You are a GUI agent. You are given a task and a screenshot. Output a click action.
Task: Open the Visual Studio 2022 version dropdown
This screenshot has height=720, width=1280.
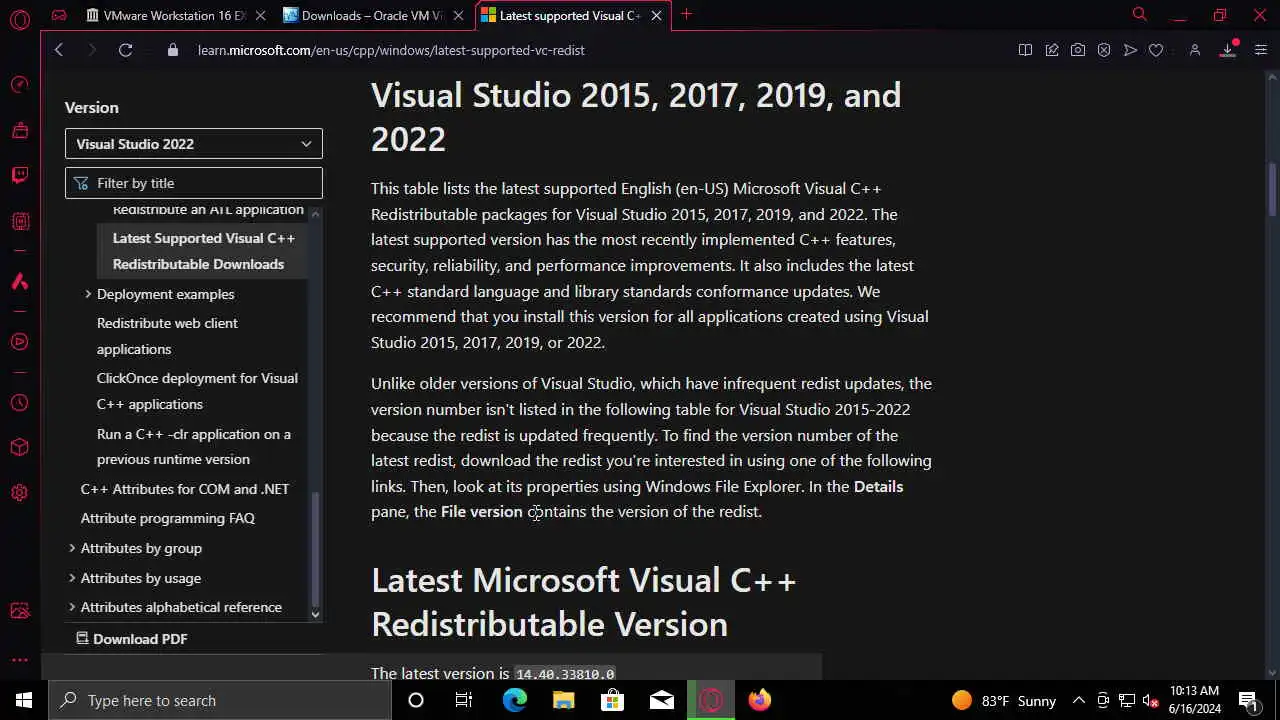coord(194,143)
